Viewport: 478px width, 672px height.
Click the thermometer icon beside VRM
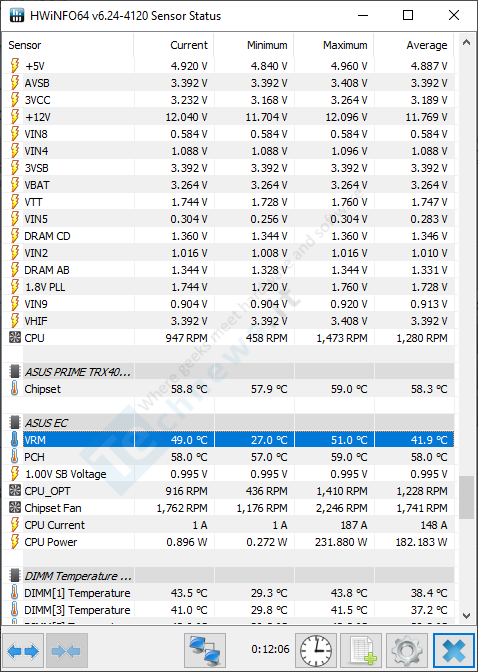[x=15, y=440]
